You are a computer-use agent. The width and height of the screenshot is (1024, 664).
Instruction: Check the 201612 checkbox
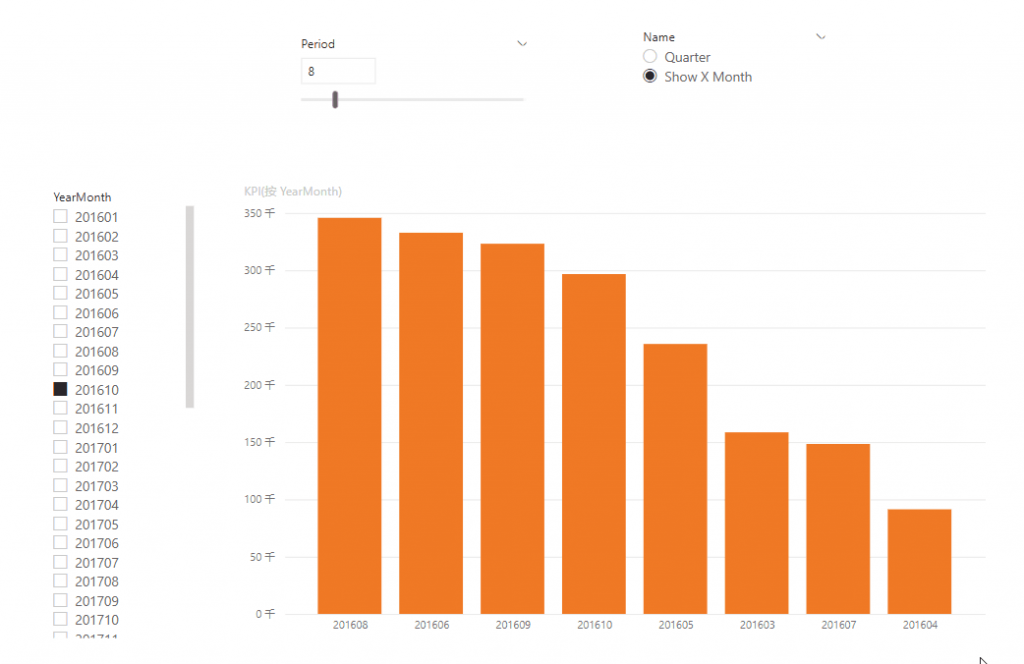[60, 428]
